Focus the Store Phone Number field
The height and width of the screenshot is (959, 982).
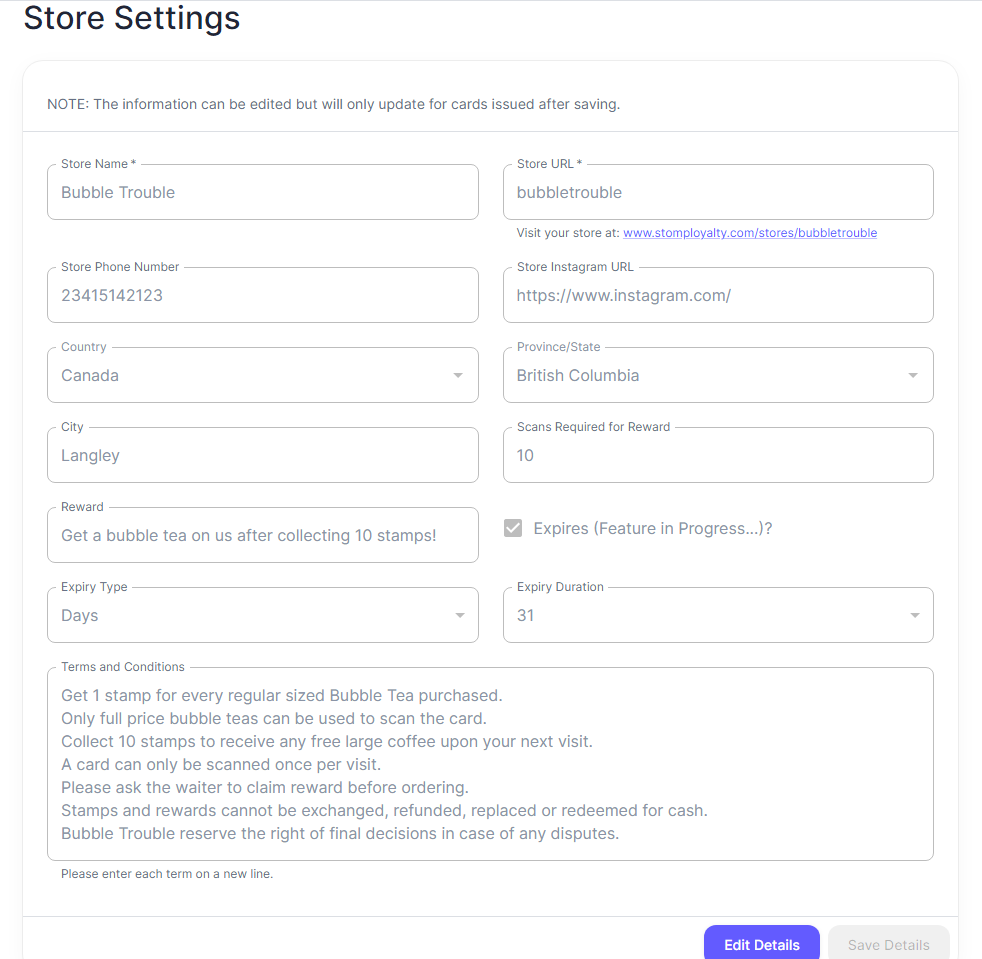click(262, 296)
